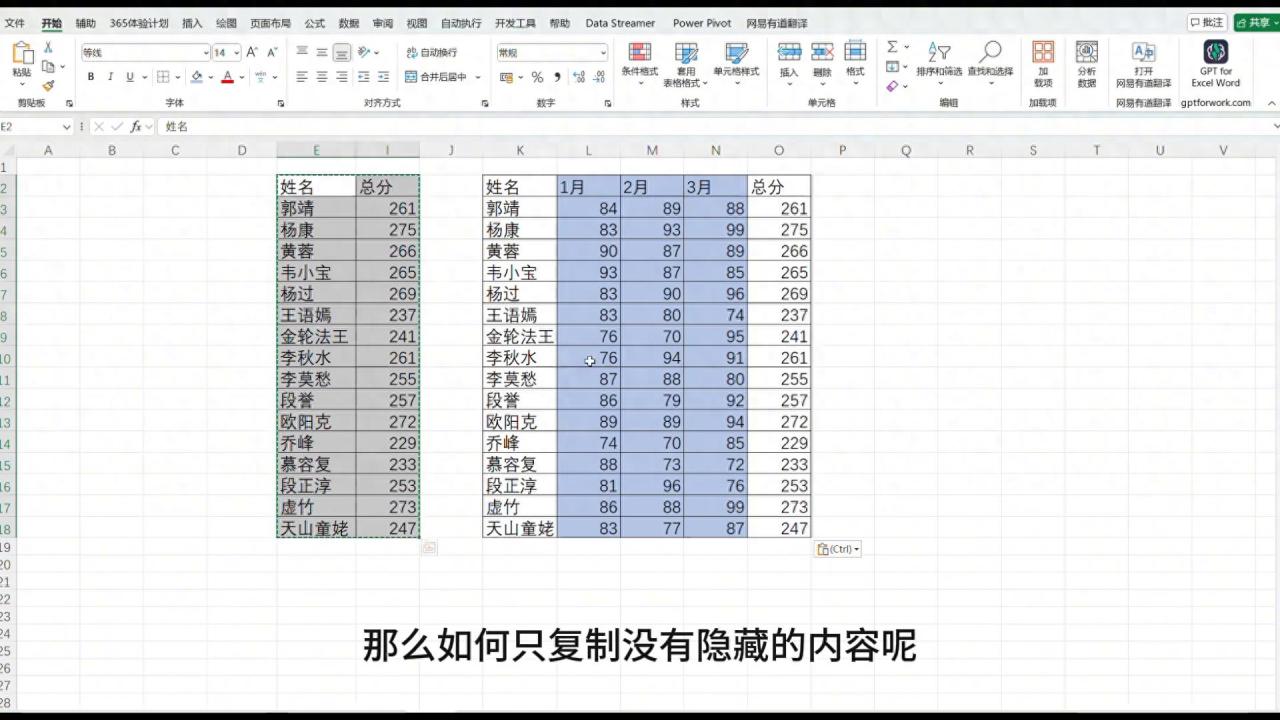Expand merge and center options arrow
This screenshot has width=1280, height=720.
click(478, 77)
